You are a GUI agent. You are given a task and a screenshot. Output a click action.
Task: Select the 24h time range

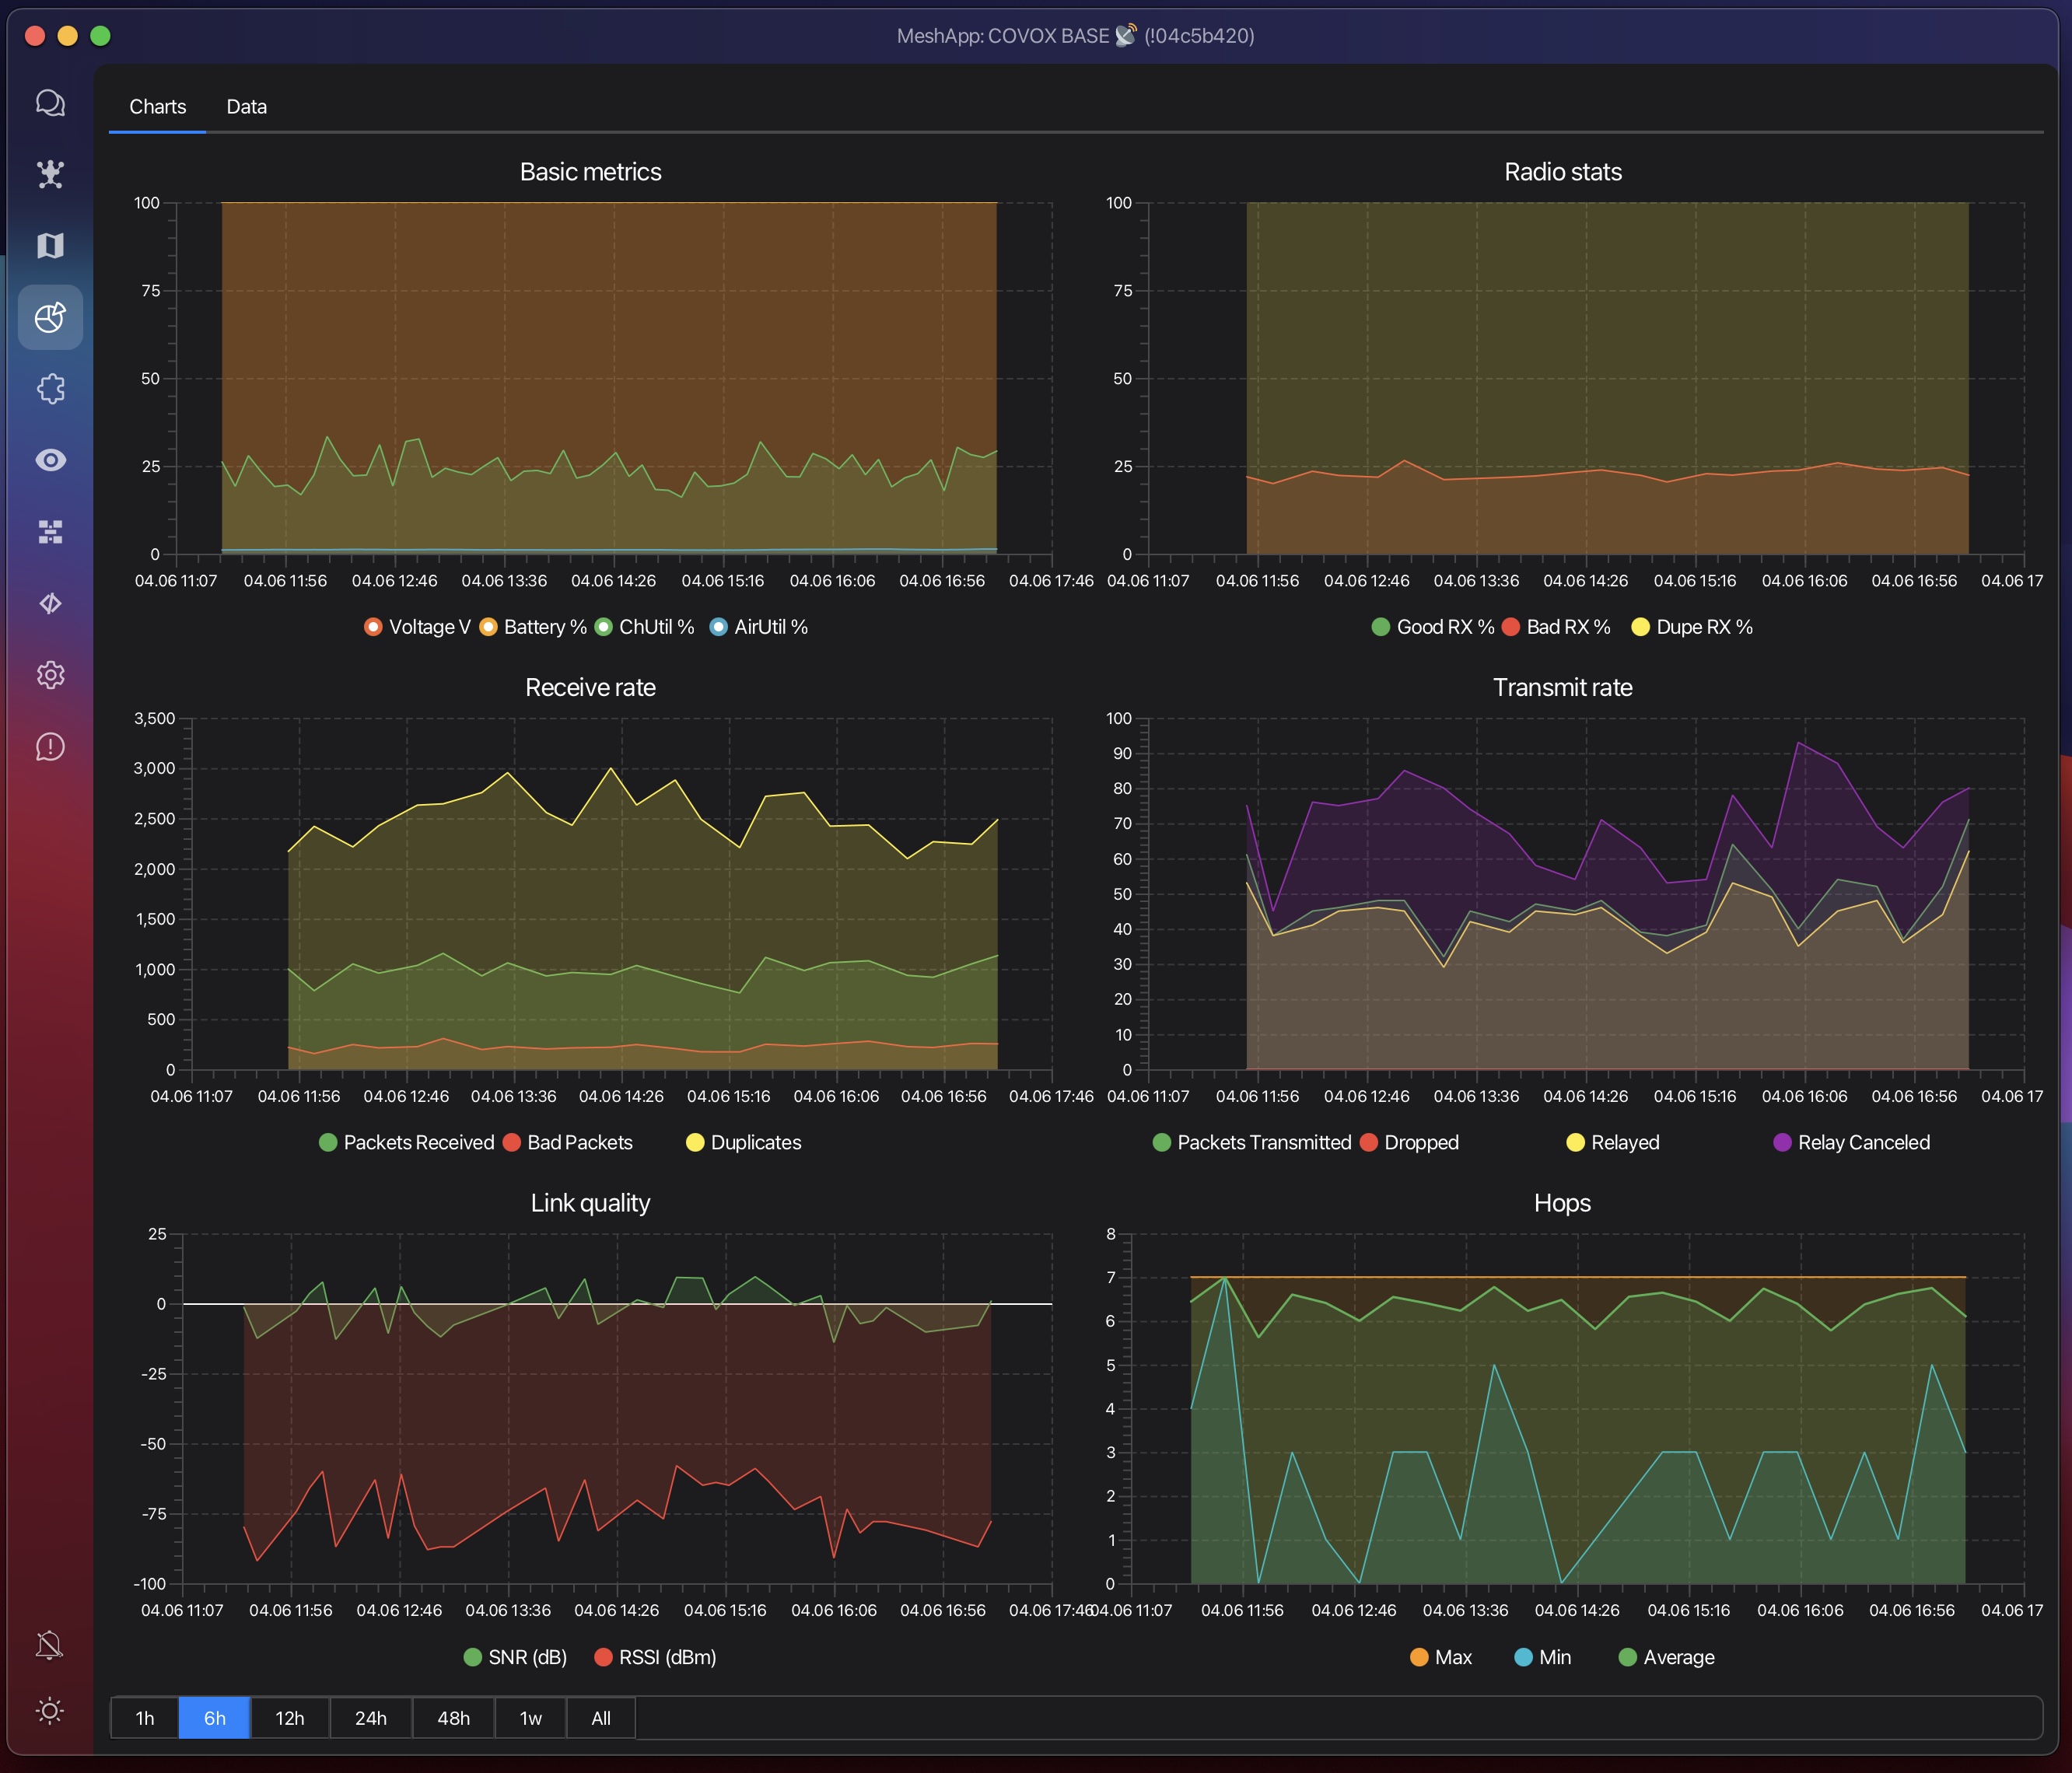click(370, 1718)
